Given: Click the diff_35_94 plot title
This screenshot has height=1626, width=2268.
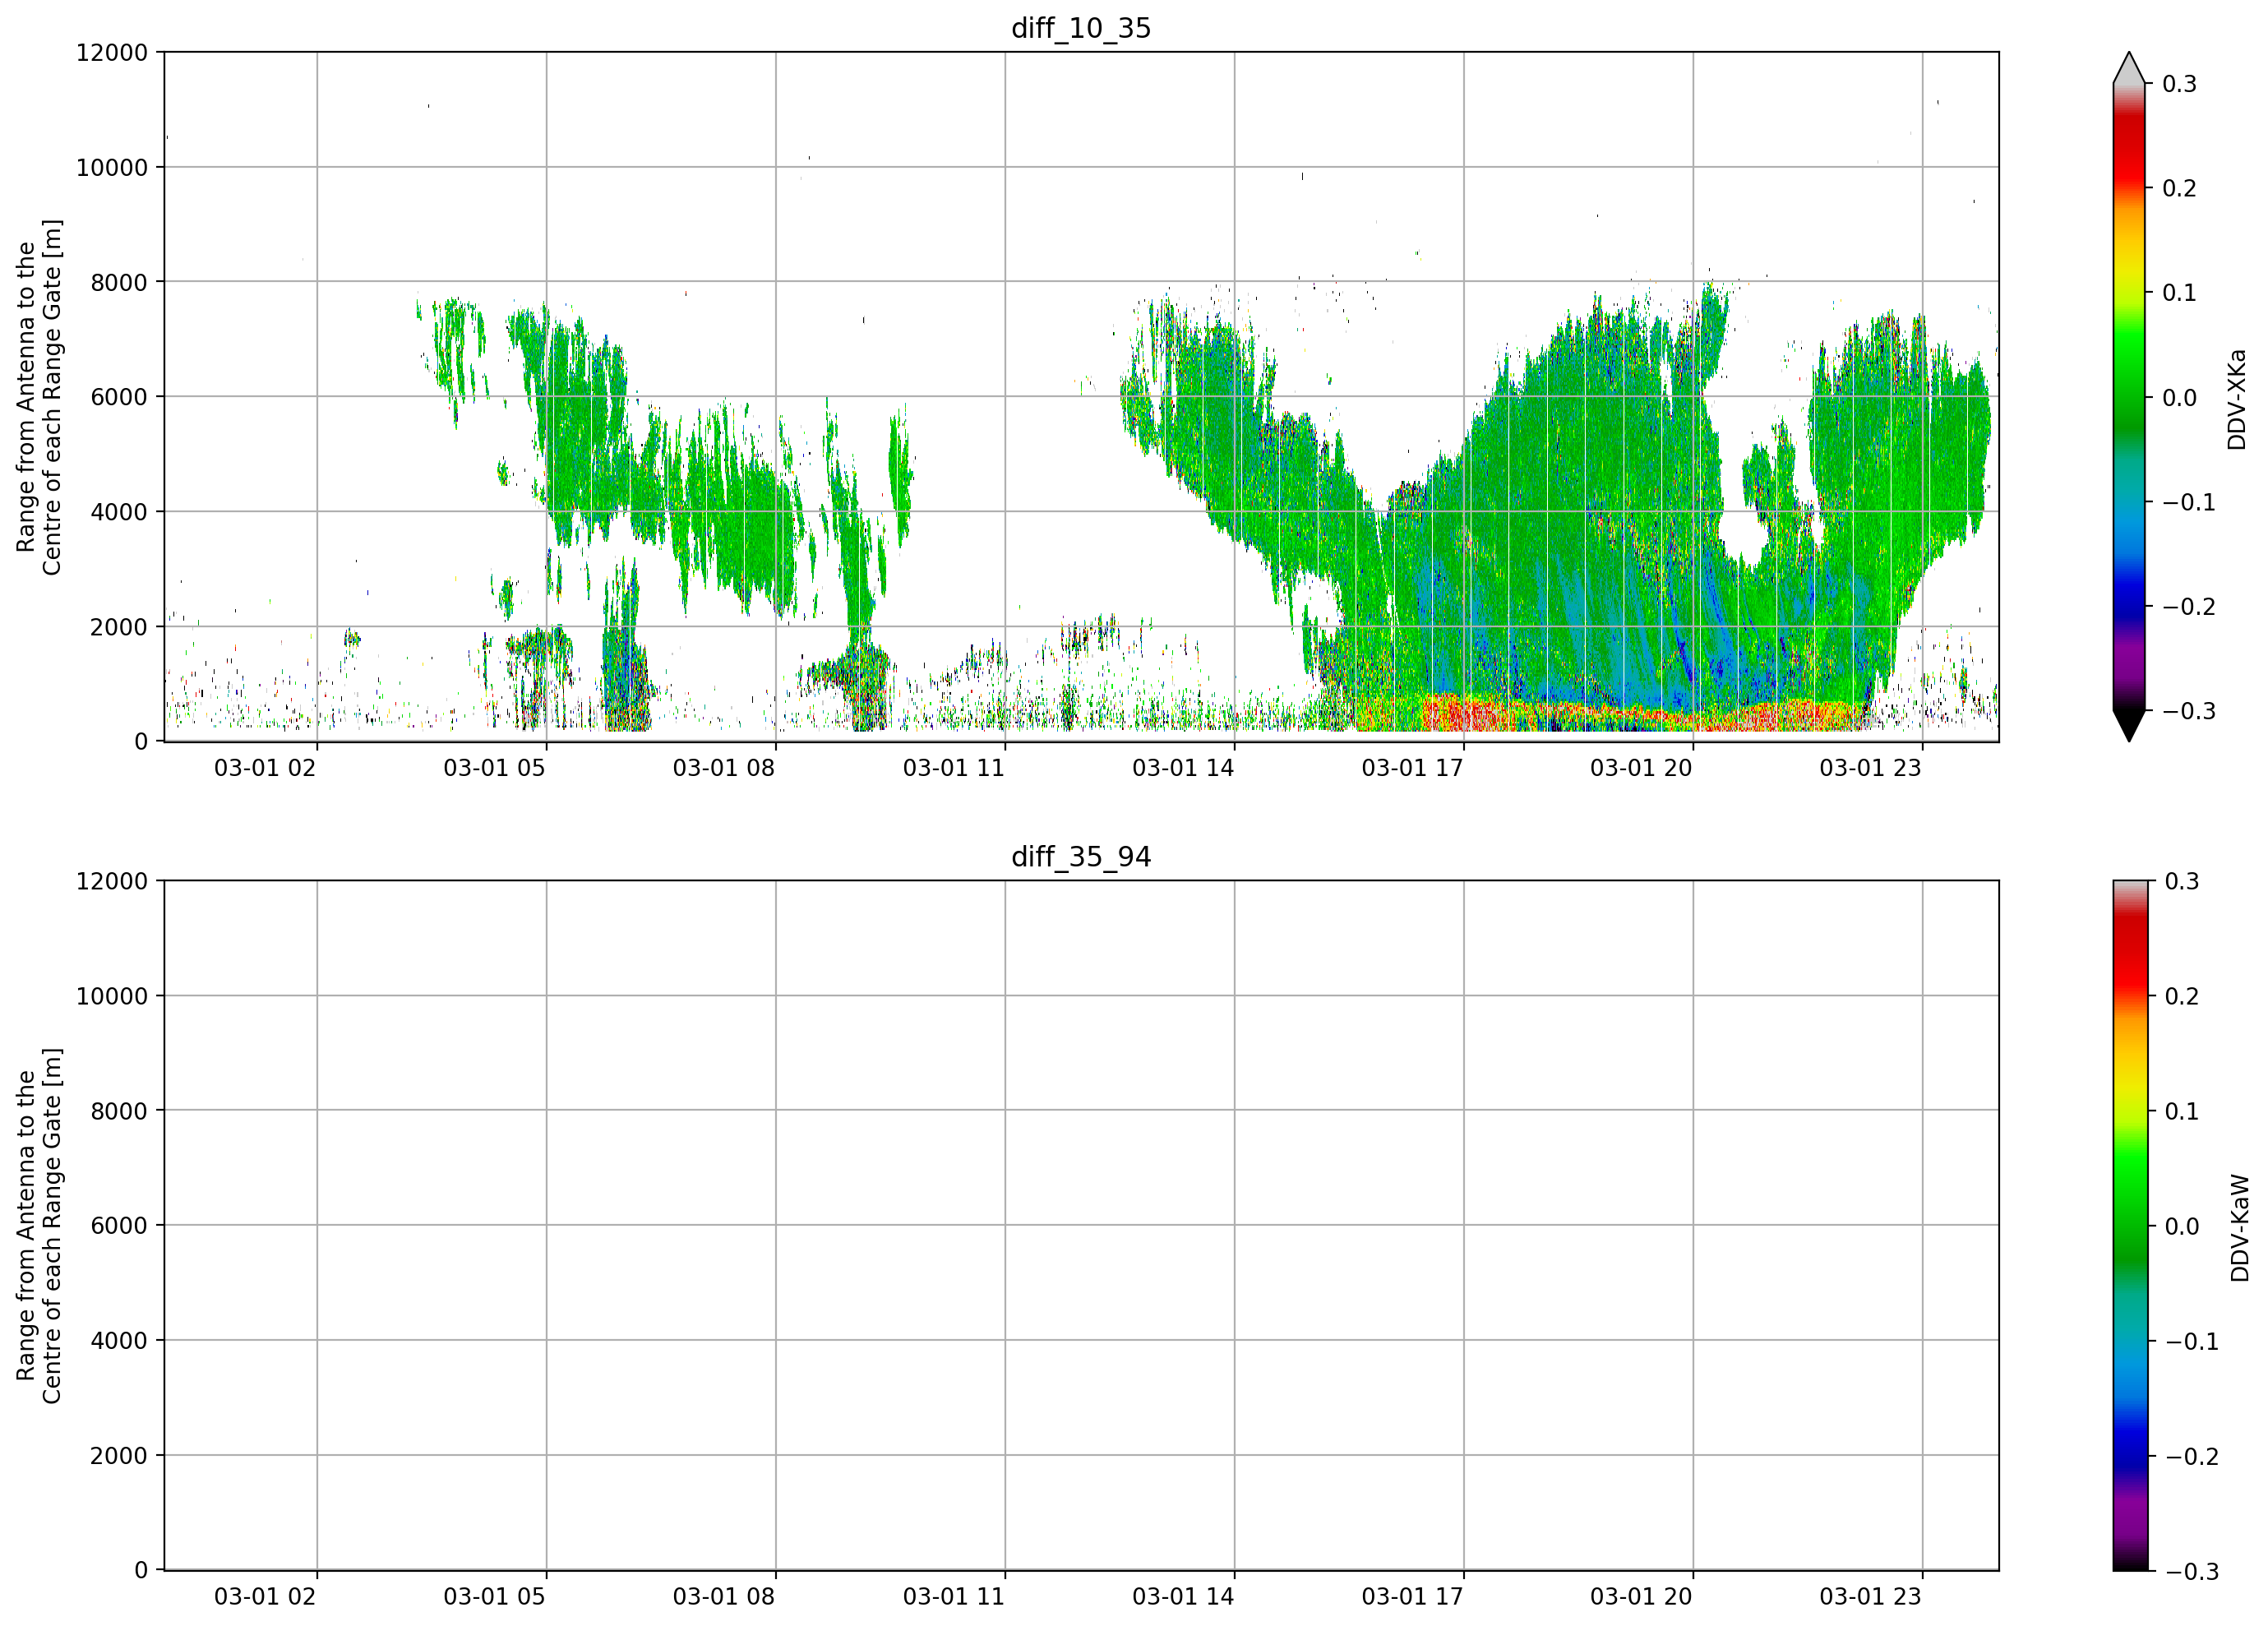Looking at the screenshot, I should click(1081, 857).
